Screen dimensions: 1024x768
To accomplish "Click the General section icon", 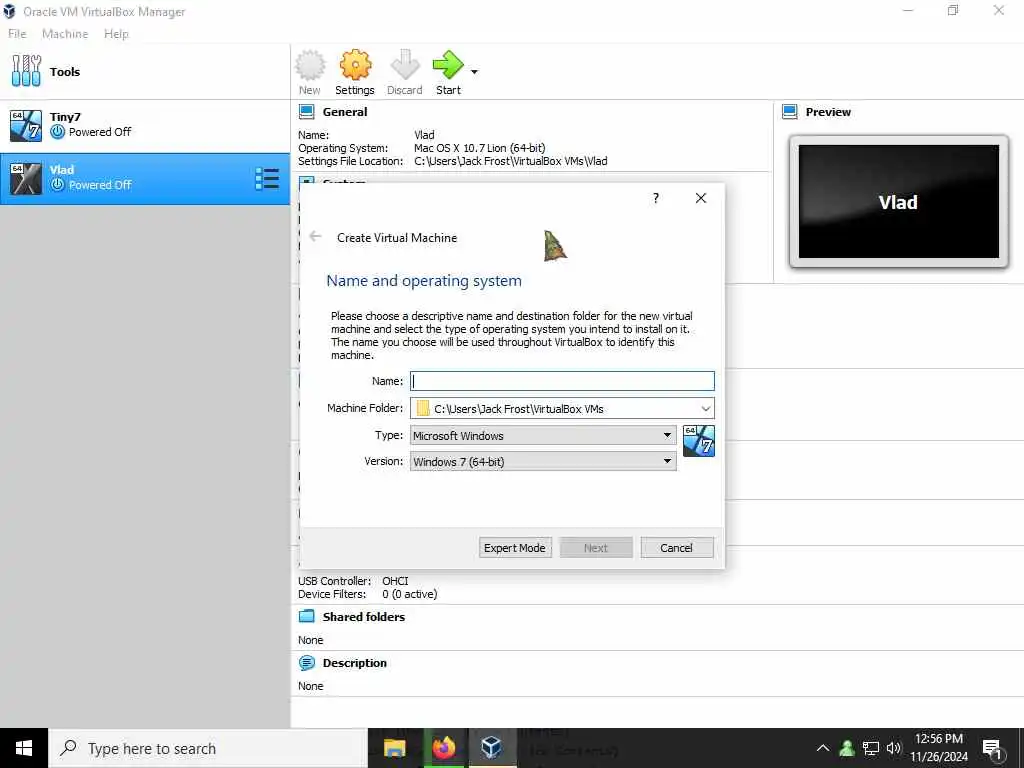I will point(306,112).
